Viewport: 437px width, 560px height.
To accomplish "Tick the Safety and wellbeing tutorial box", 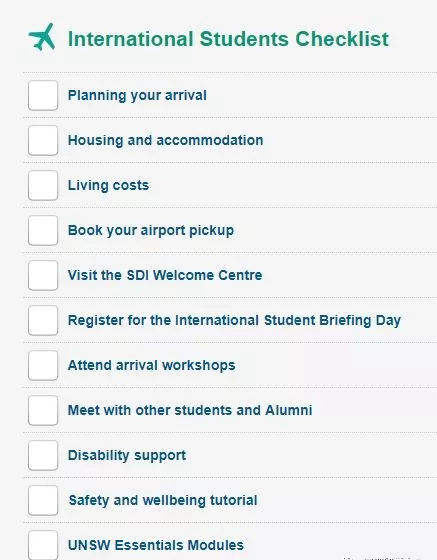I will (x=43, y=500).
